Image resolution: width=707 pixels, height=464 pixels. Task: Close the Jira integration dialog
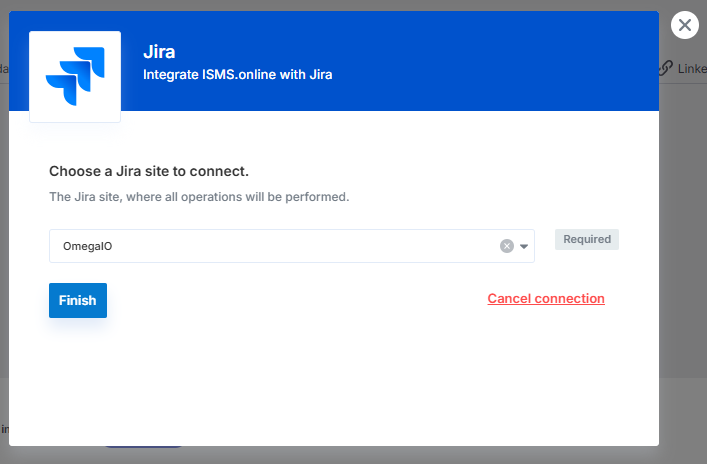[x=684, y=25]
